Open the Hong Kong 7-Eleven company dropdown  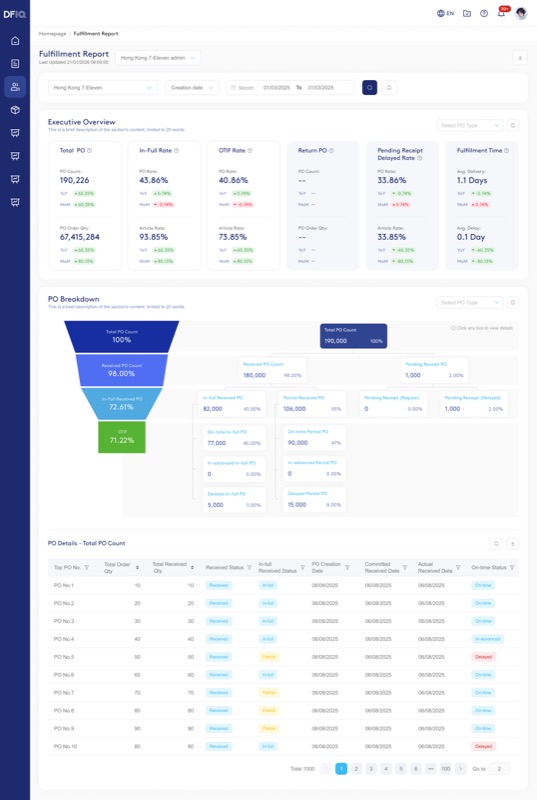(x=103, y=87)
